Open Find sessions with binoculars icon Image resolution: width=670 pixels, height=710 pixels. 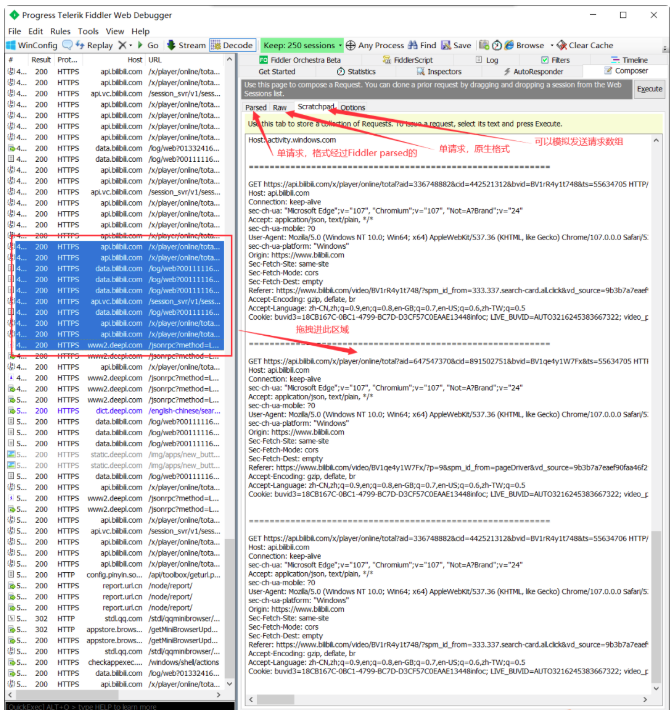[x=422, y=45]
